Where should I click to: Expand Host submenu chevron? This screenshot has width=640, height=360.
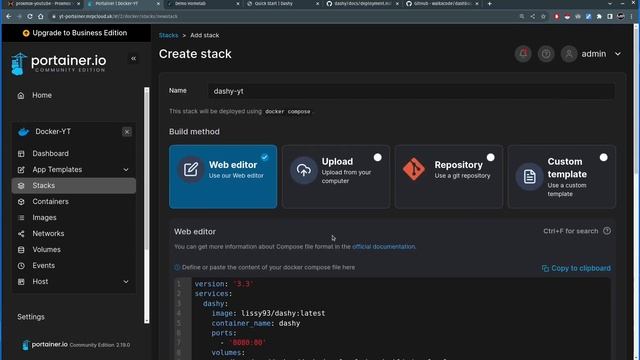pyautogui.click(x=126, y=282)
